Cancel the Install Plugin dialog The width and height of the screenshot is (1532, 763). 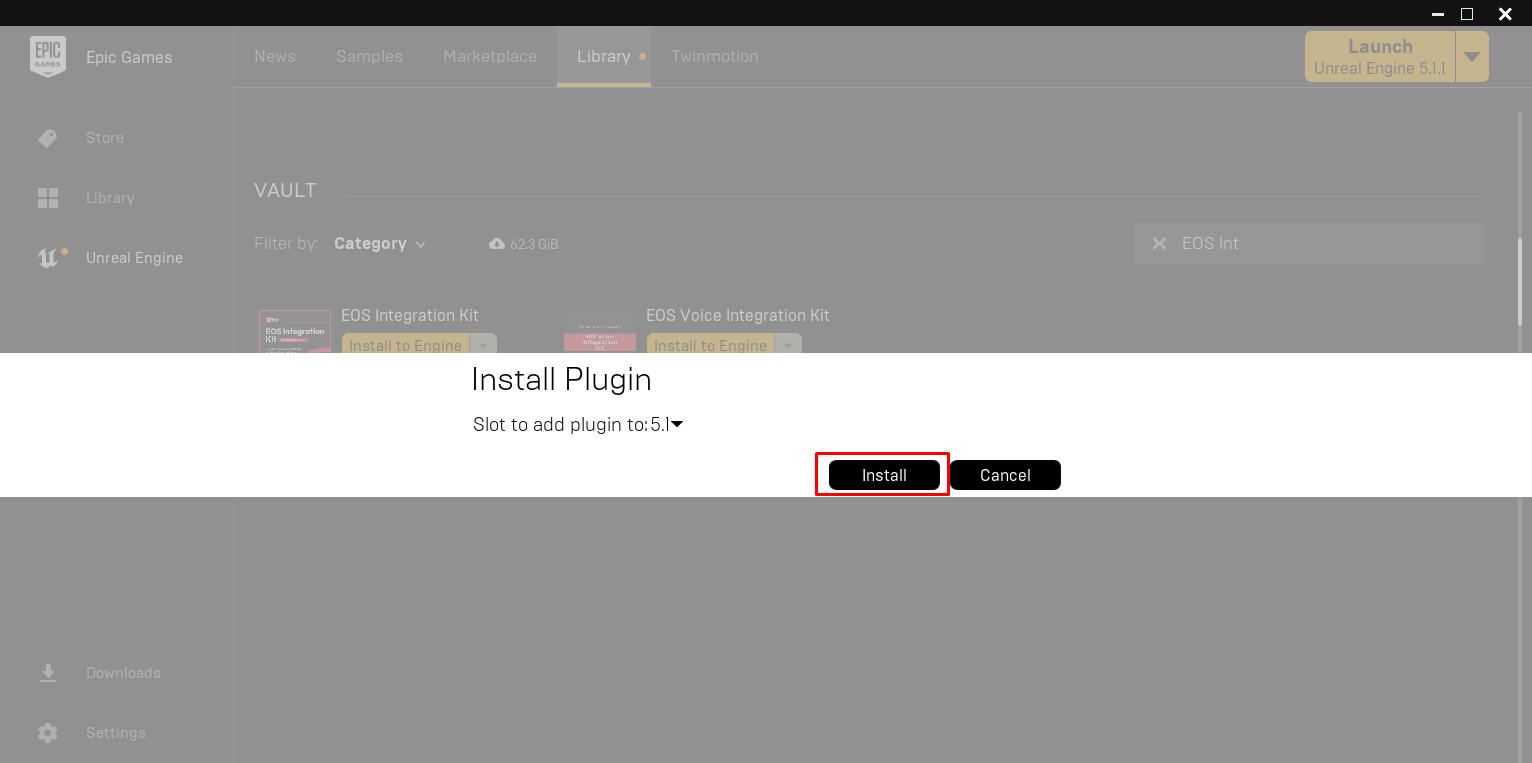1004,475
